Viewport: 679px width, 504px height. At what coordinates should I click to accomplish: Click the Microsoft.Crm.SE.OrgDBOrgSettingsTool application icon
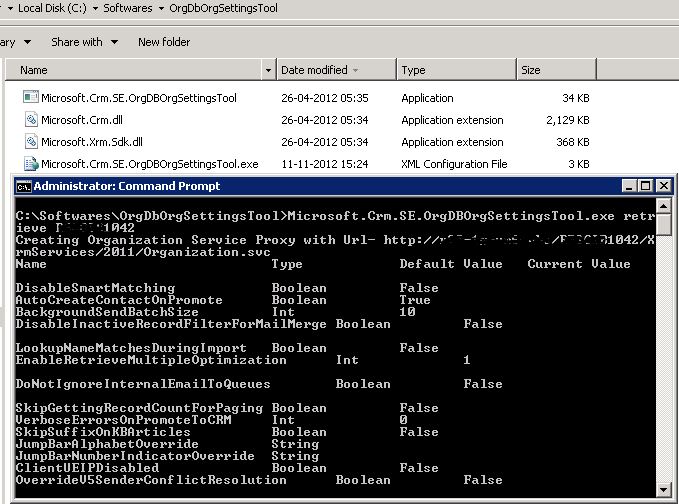31,98
